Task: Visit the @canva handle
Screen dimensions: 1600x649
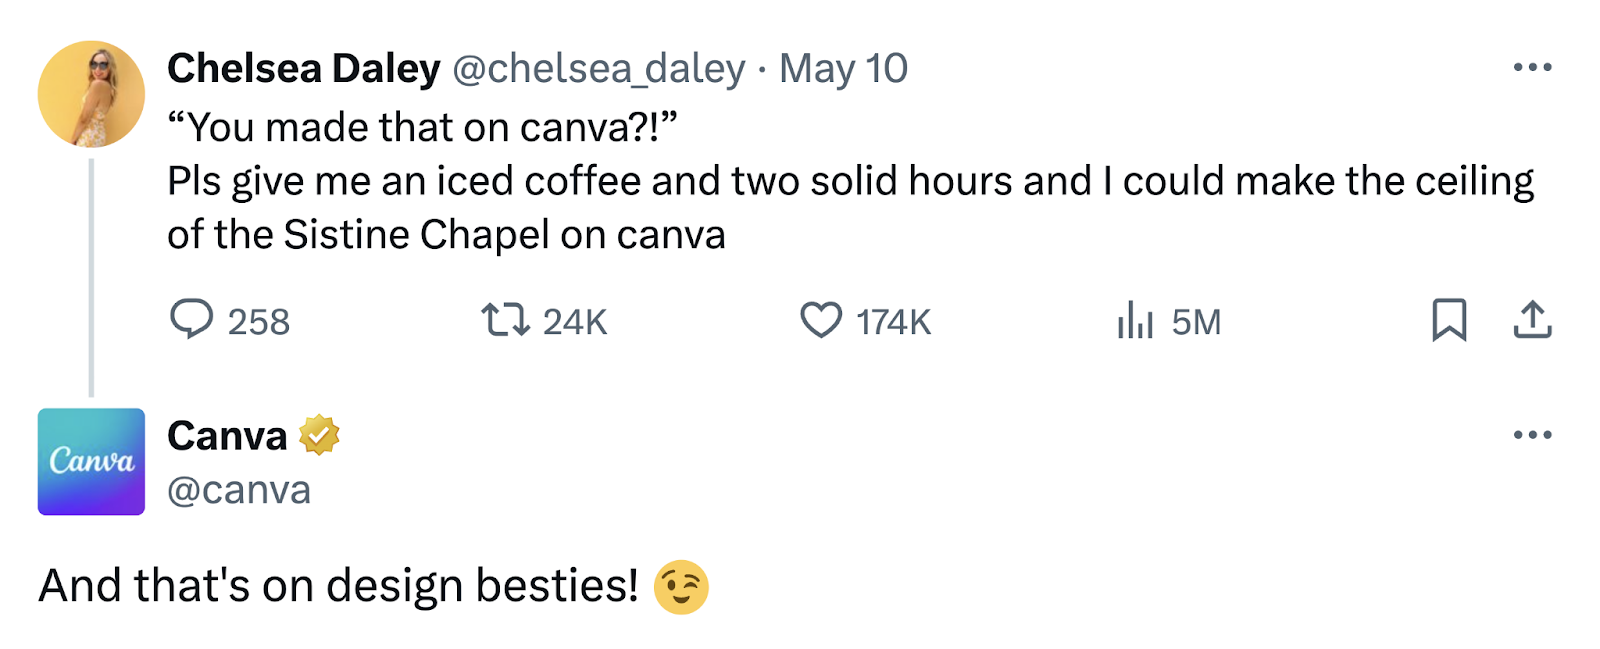Action: pos(240,489)
